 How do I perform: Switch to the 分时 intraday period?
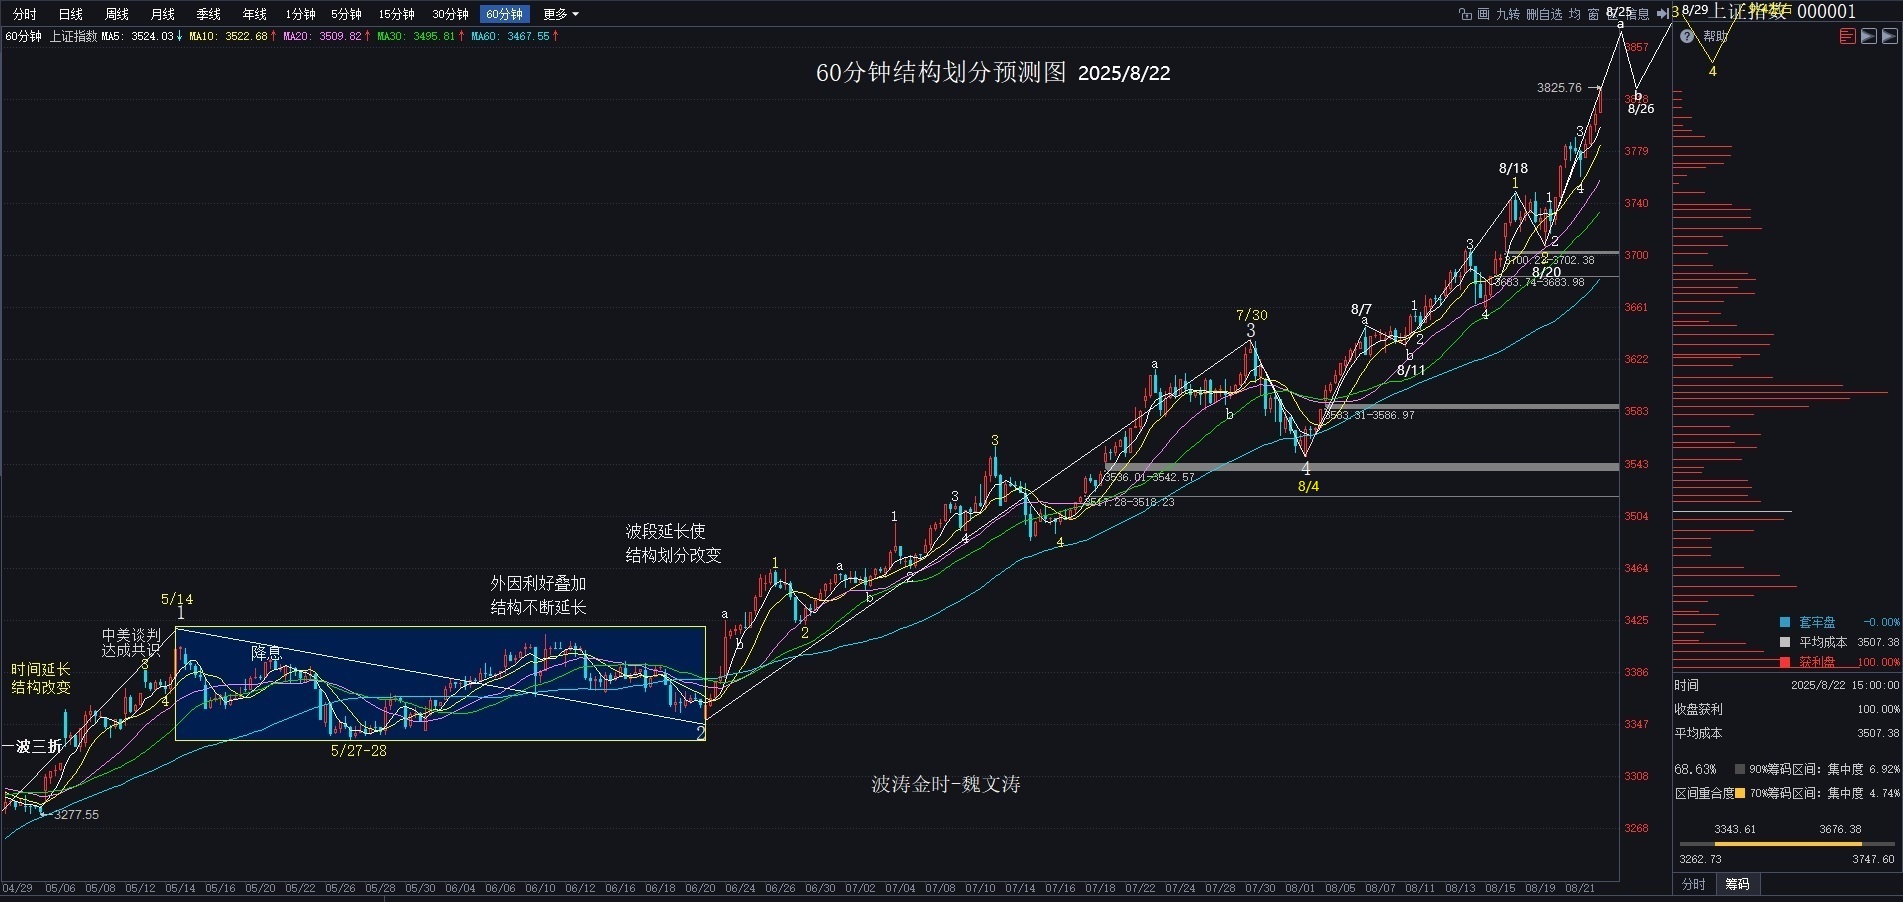(25, 14)
